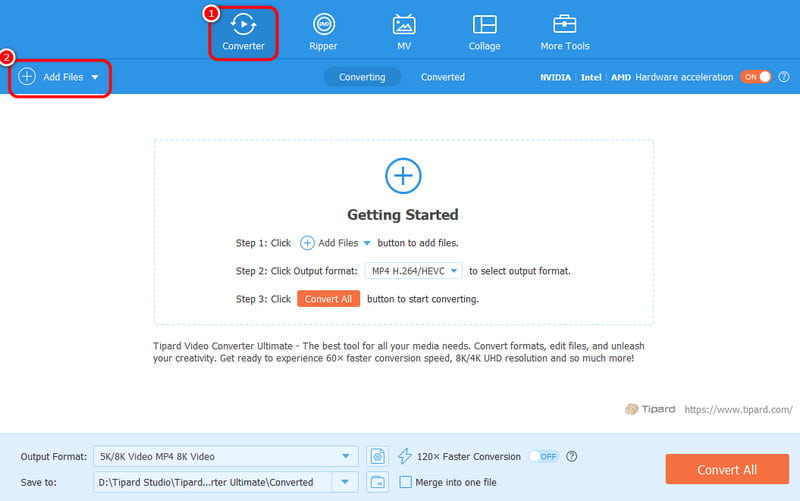Screen dimensions: 800x501
Task: Click the NVIDIA label
Action: 555,78
